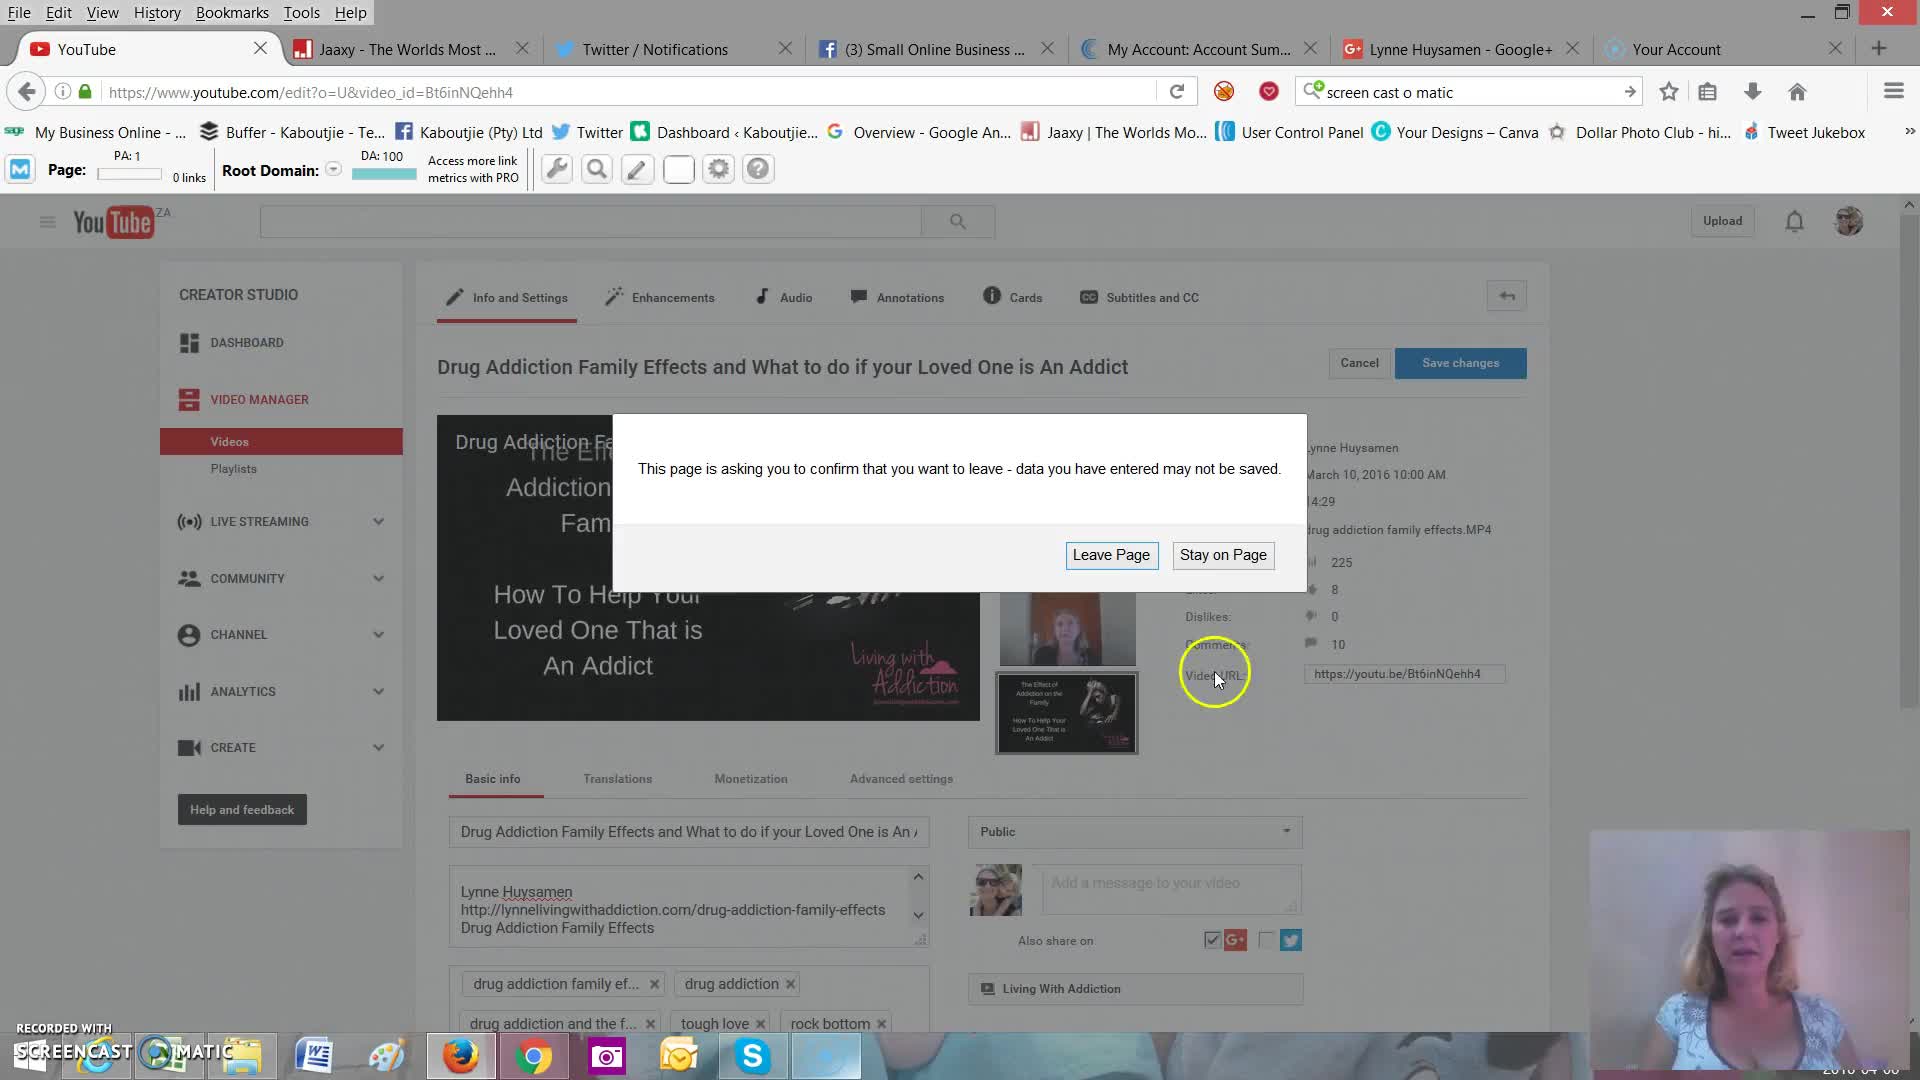
Task: Select the dark slide video thumbnail
Action: [x=1067, y=713]
